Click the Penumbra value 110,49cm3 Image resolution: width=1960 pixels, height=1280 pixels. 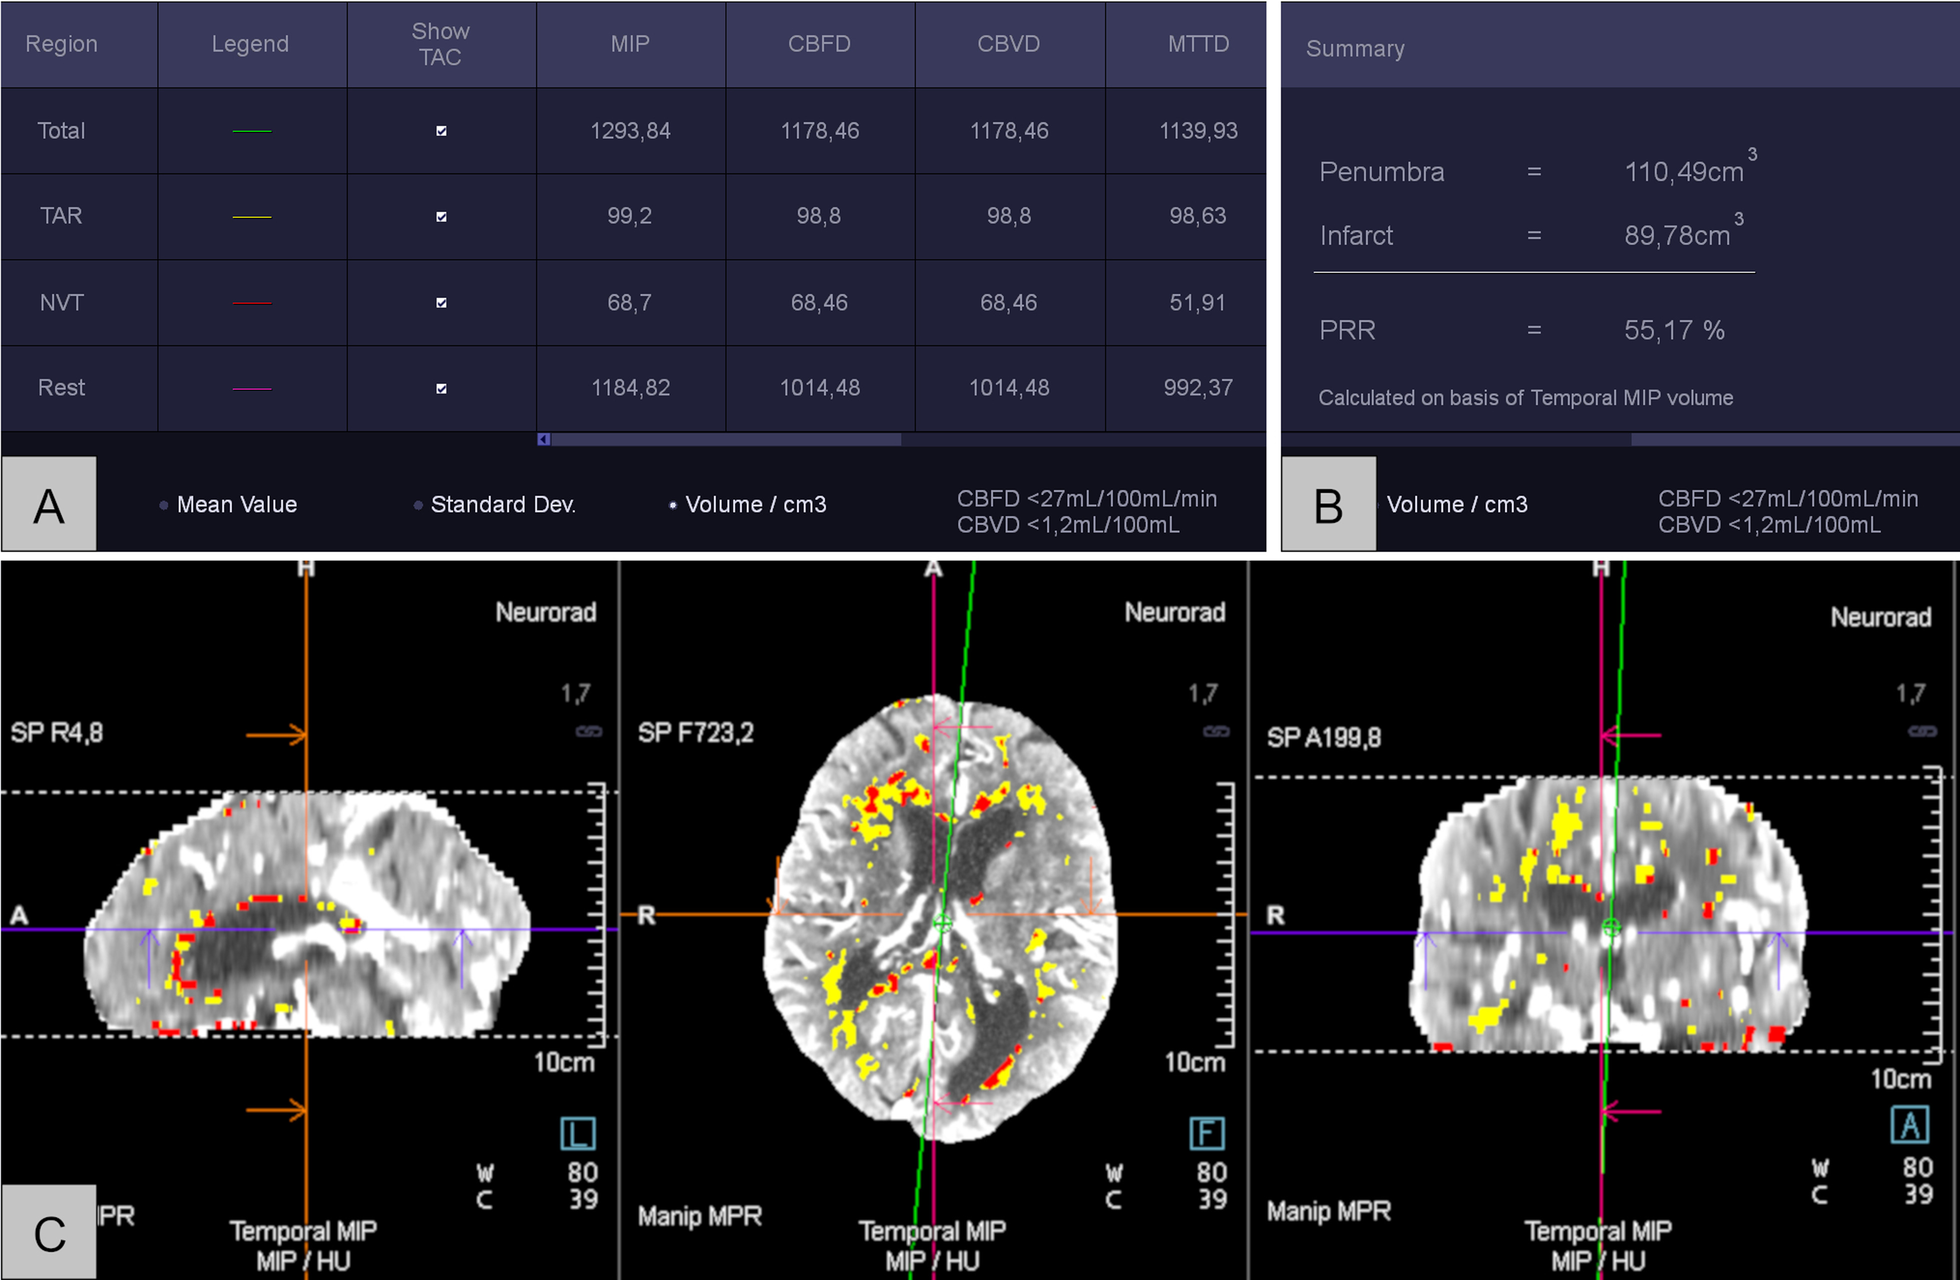pos(1690,168)
